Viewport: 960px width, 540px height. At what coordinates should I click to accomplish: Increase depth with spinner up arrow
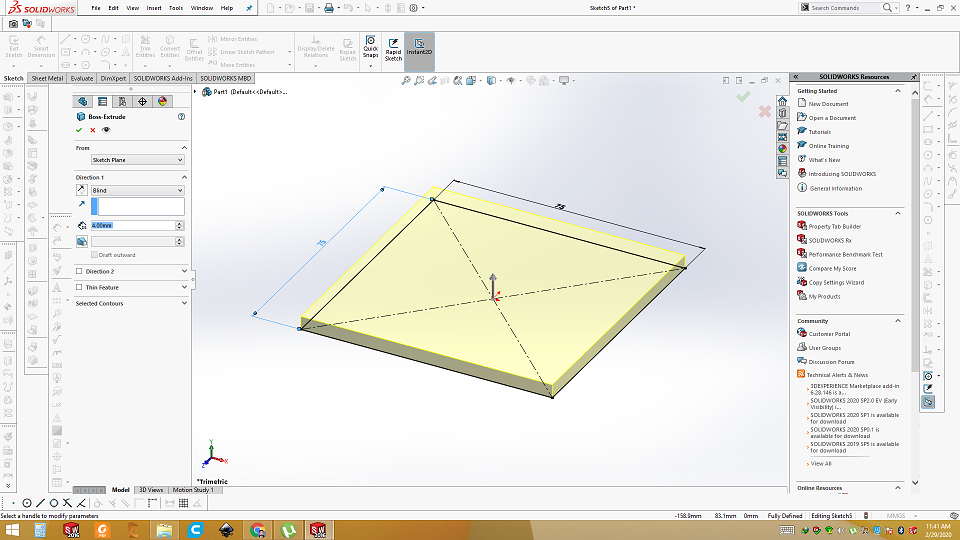(180, 223)
